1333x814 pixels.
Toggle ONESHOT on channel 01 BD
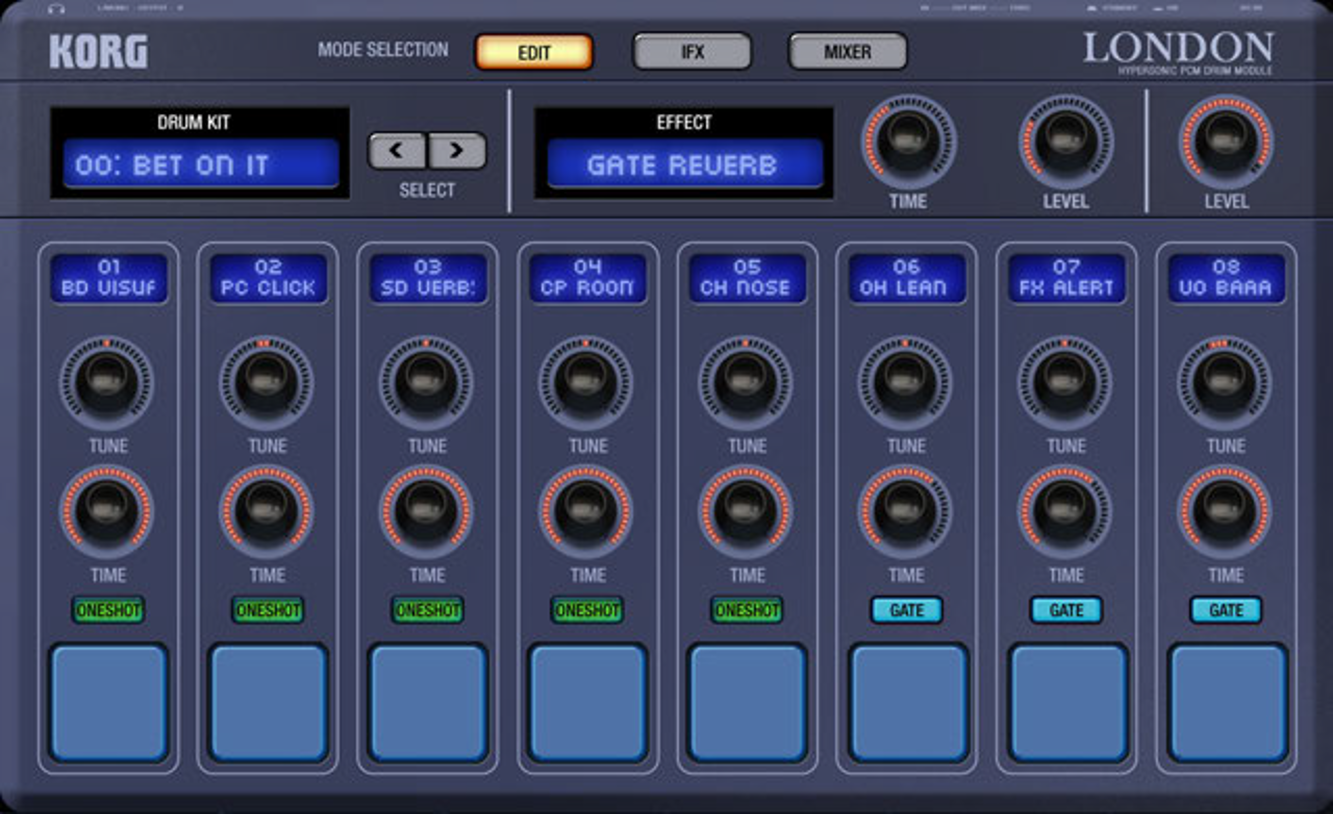[x=108, y=610]
